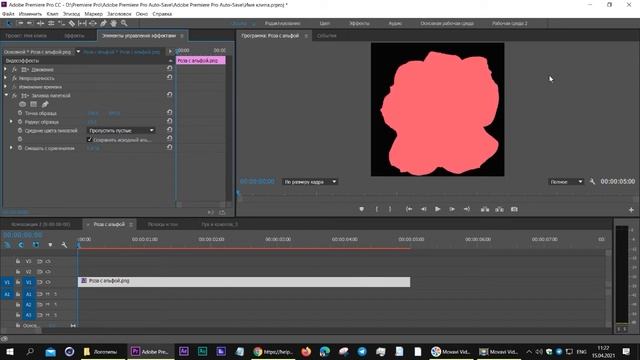Toggle stopwatch animation for Радиус образца
The image size is (640, 360).
[x=20, y=122]
